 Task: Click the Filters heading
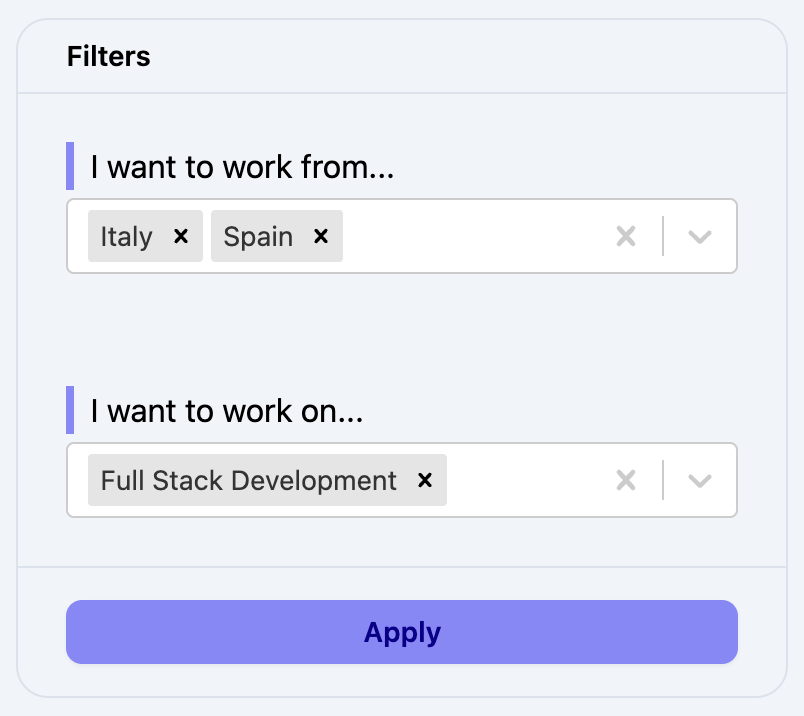point(109,56)
